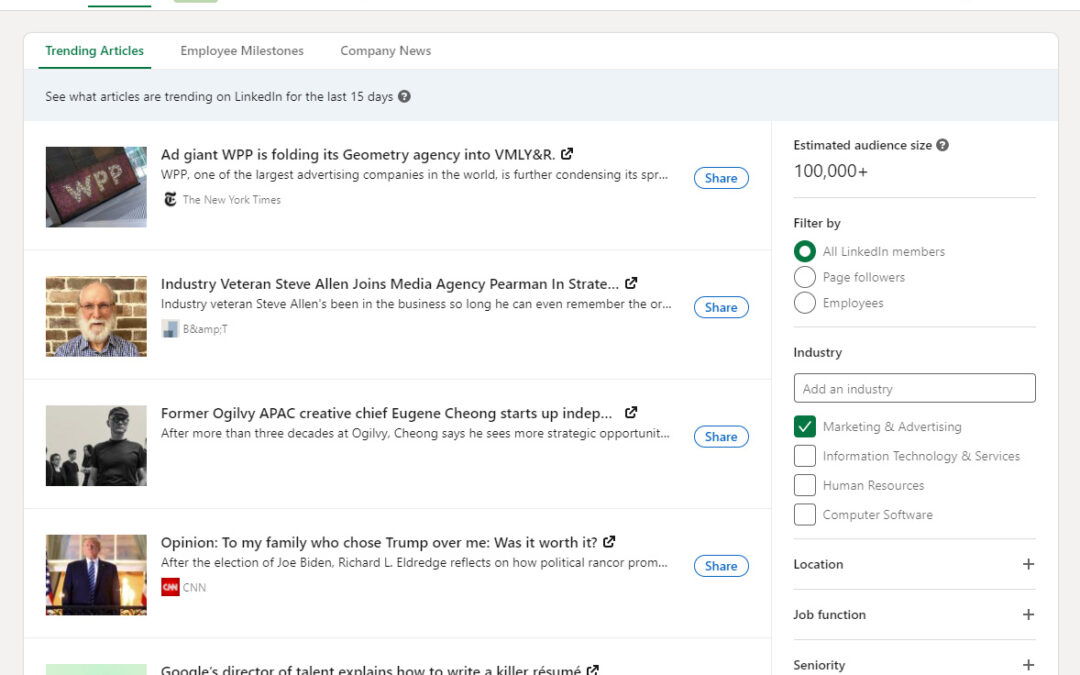Screen dimensions: 1080x675
Task: Enable the Information Technology & Services checkbox
Action: 804,456
